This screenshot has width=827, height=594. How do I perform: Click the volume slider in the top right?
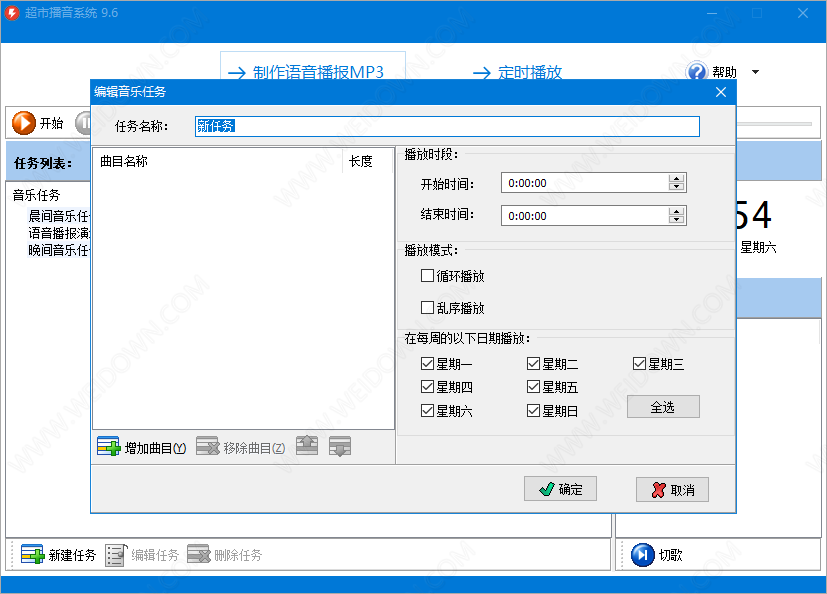coord(774,123)
